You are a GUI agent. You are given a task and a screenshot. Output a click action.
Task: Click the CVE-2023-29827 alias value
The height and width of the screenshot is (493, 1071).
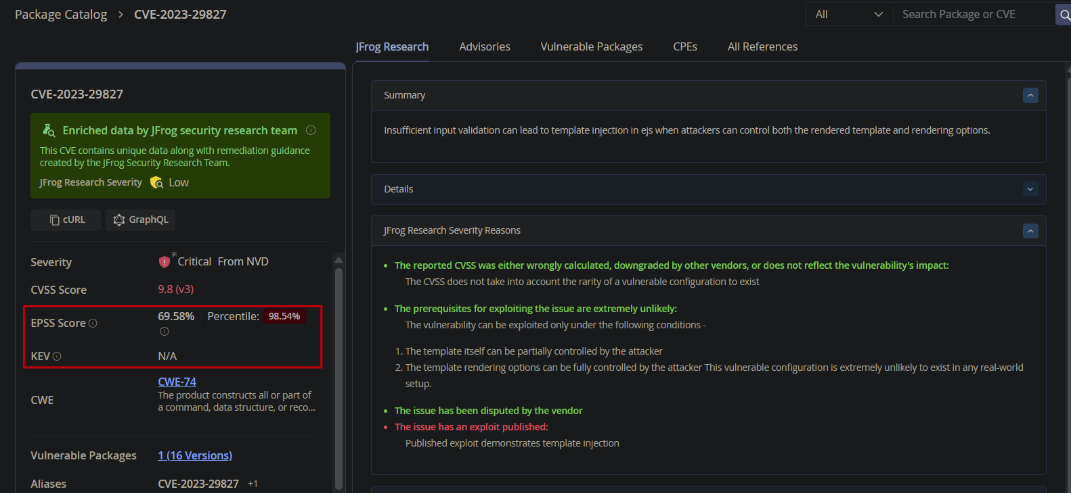pyautogui.click(x=198, y=484)
